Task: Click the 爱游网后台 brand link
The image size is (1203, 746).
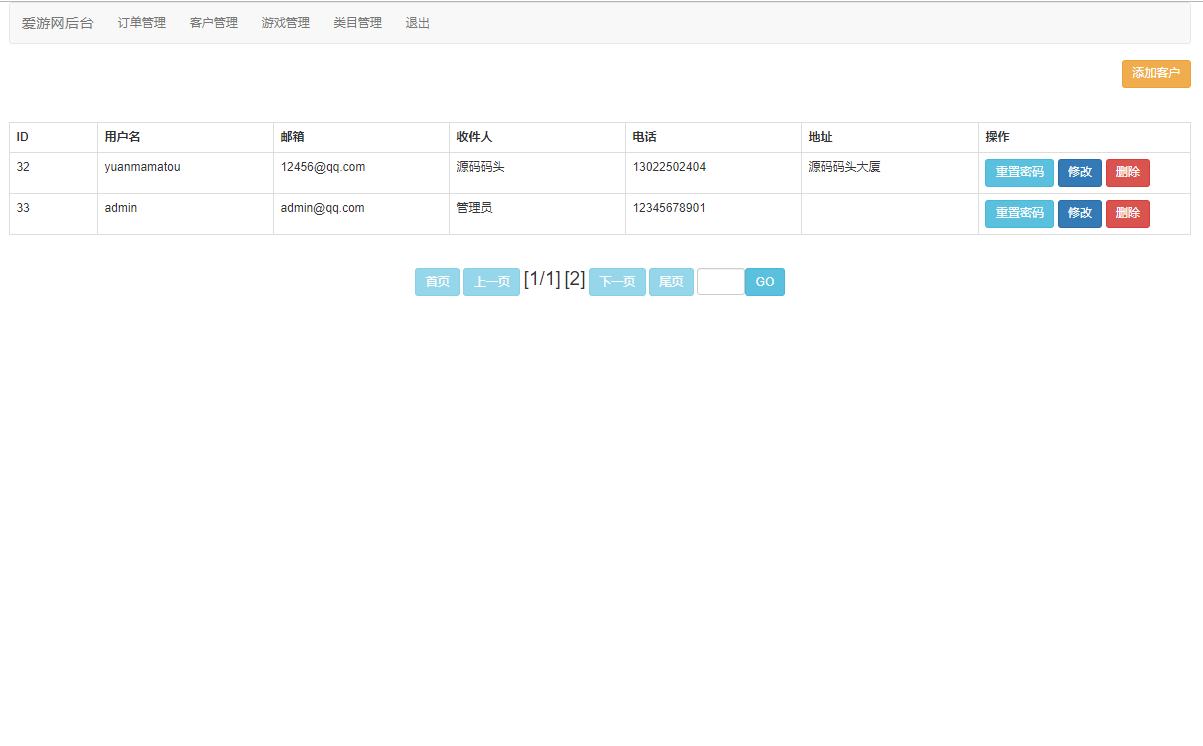Action: [57, 23]
